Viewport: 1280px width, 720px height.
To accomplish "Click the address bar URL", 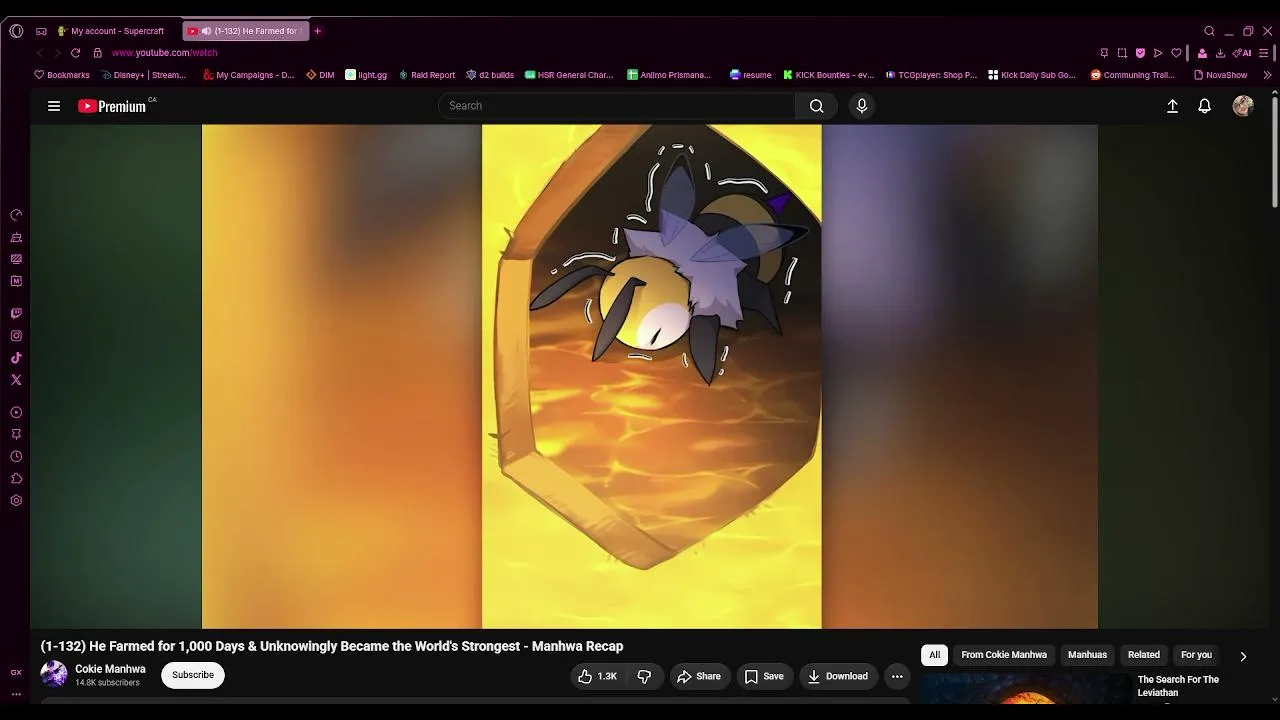I will click(x=164, y=53).
